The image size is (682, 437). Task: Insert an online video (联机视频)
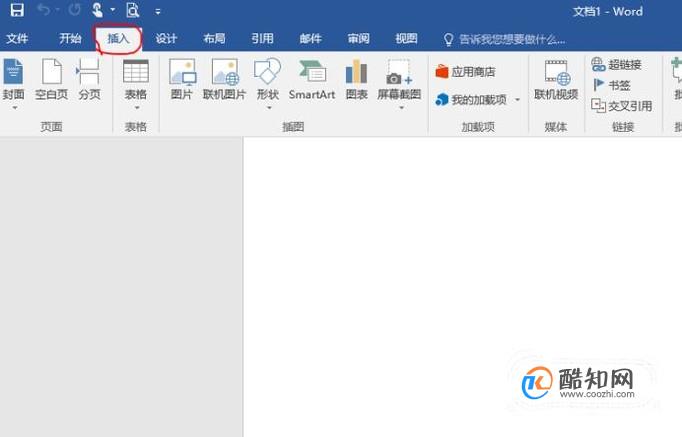pyautogui.click(x=556, y=80)
